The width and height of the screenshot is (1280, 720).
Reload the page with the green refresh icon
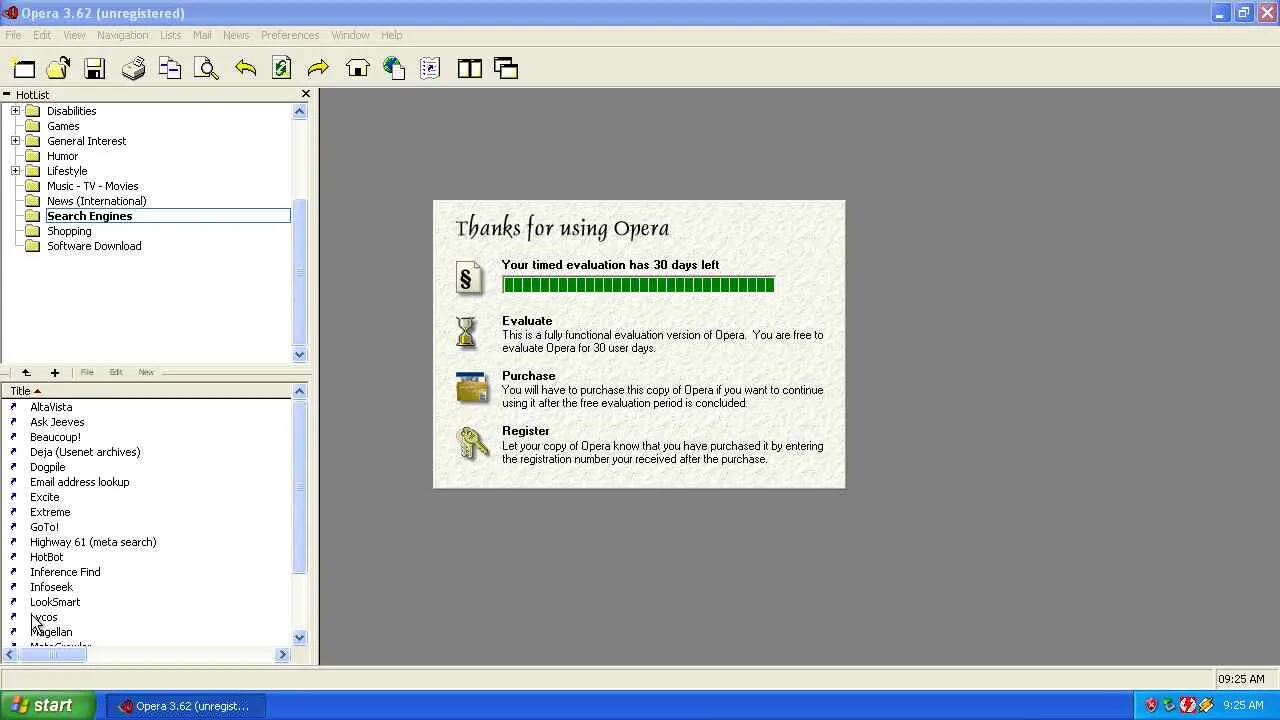tap(281, 68)
